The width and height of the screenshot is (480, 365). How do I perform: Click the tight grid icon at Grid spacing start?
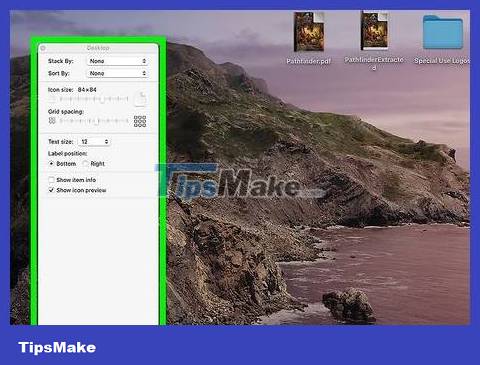click(x=52, y=121)
